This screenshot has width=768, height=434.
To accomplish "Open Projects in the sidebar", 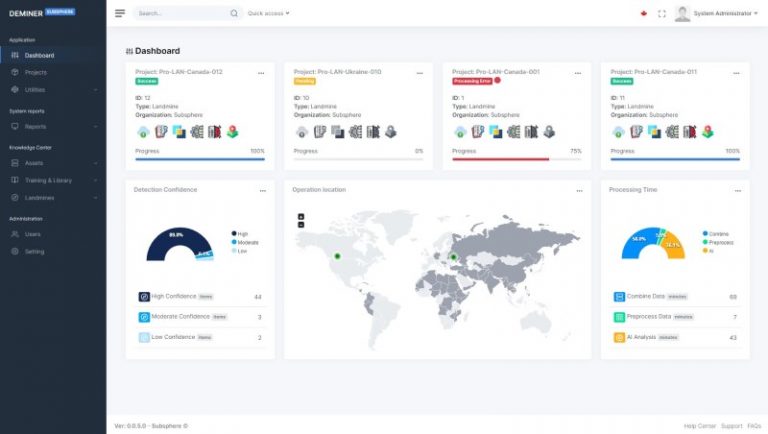I will 36,72.
